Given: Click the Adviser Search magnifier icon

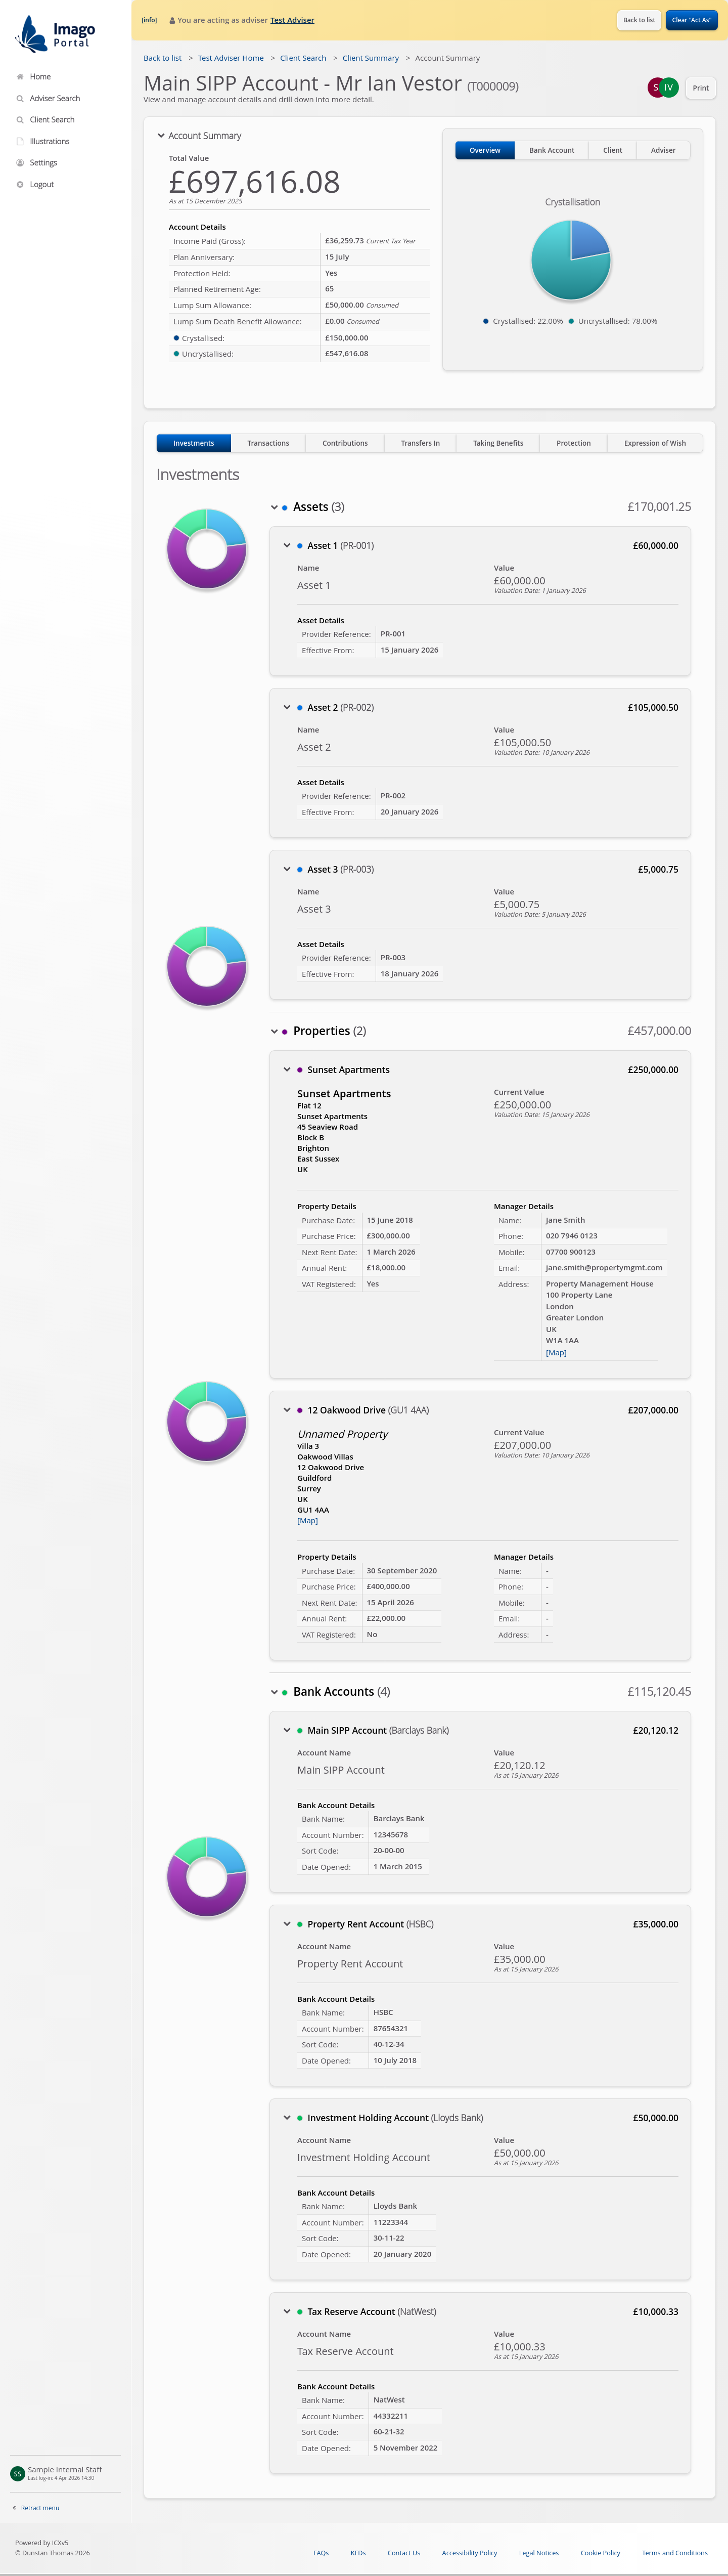Looking at the screenshot, I should click(x=20, y=99).
